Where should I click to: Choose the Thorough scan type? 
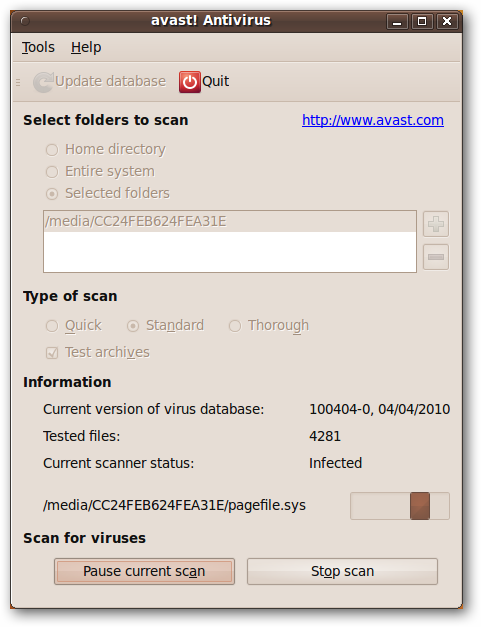tap(235, 326)
